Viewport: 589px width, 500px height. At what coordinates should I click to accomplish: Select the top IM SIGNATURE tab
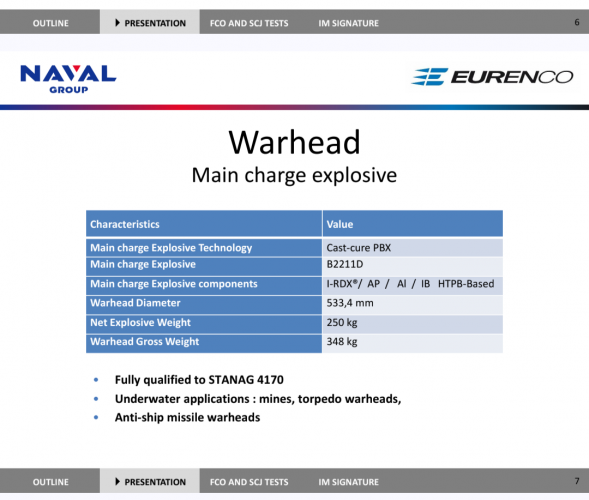point(349,23)
